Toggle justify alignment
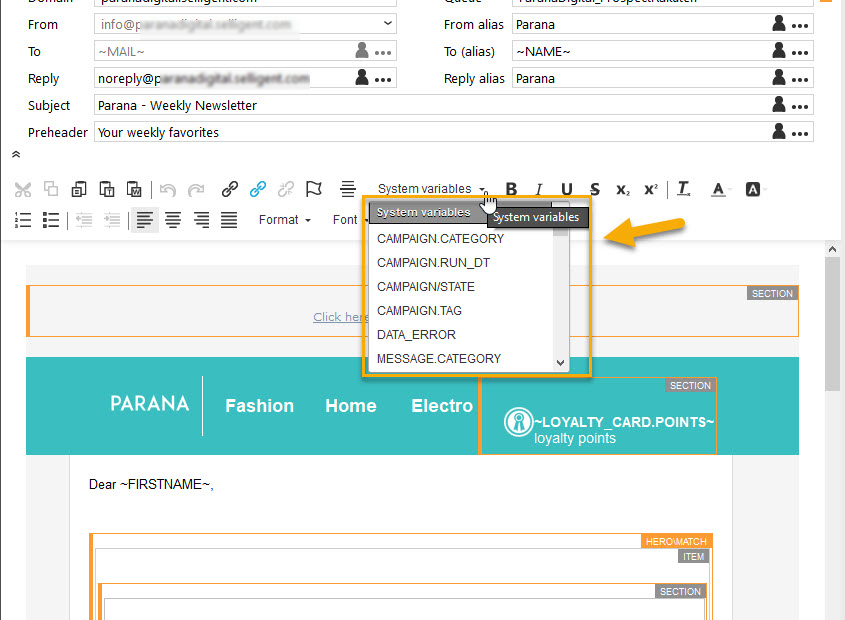This screenshot has height=620, width=845. coord(229,220)
